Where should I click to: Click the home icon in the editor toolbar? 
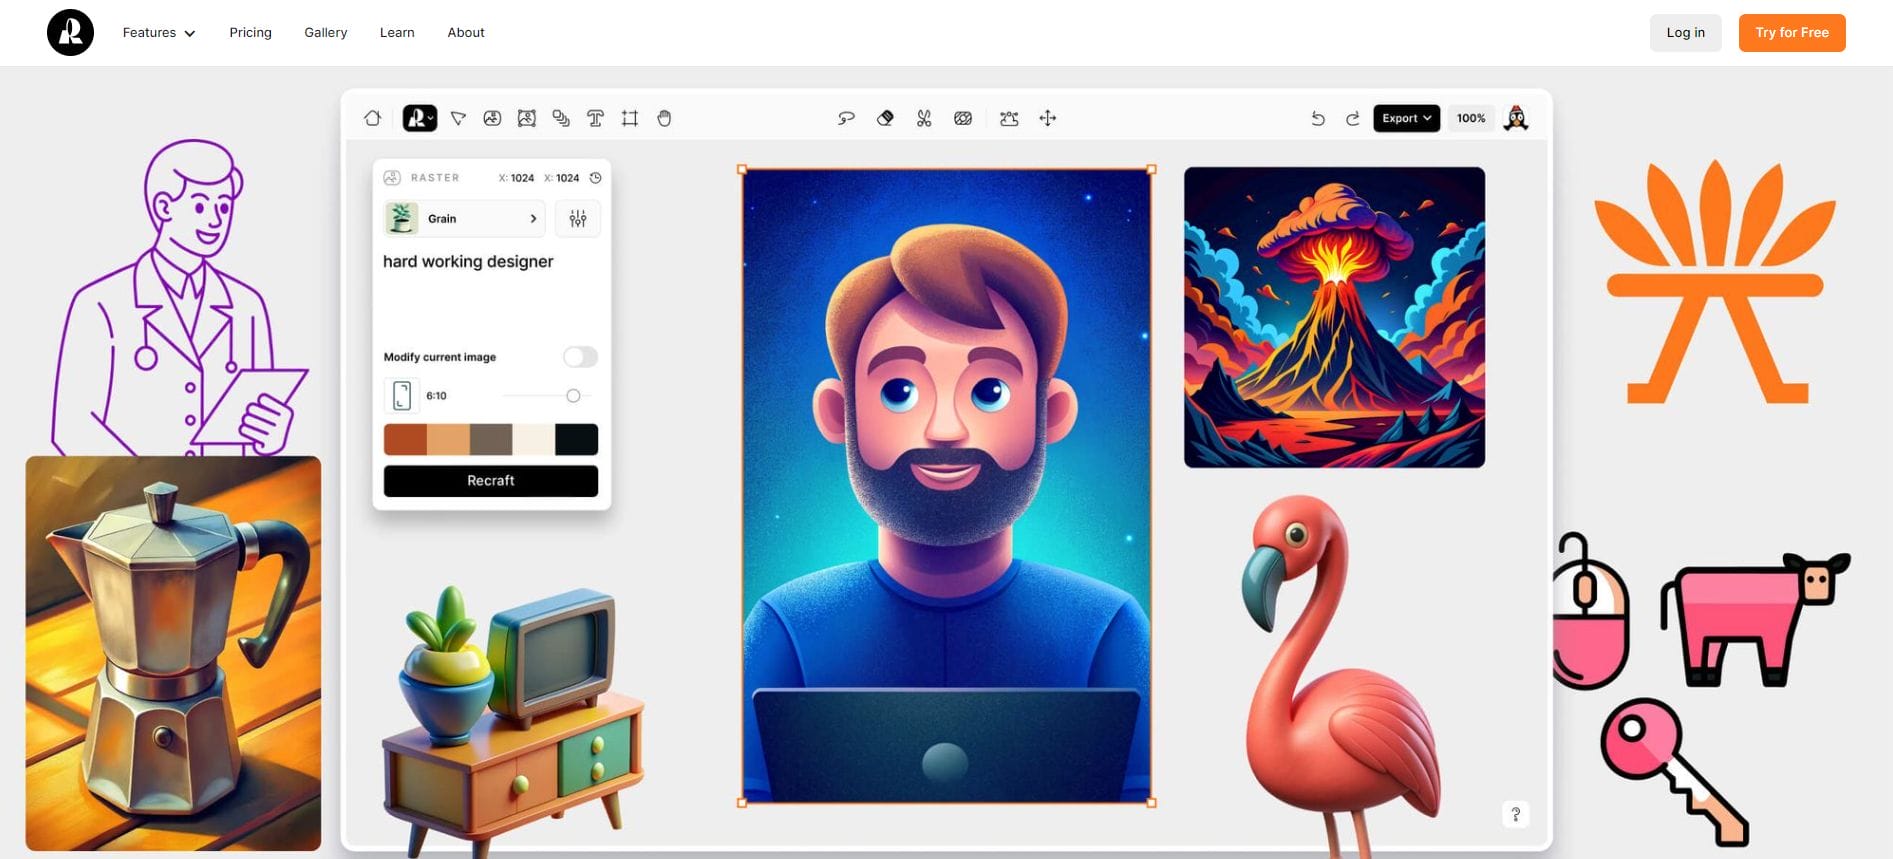[373, 118]
